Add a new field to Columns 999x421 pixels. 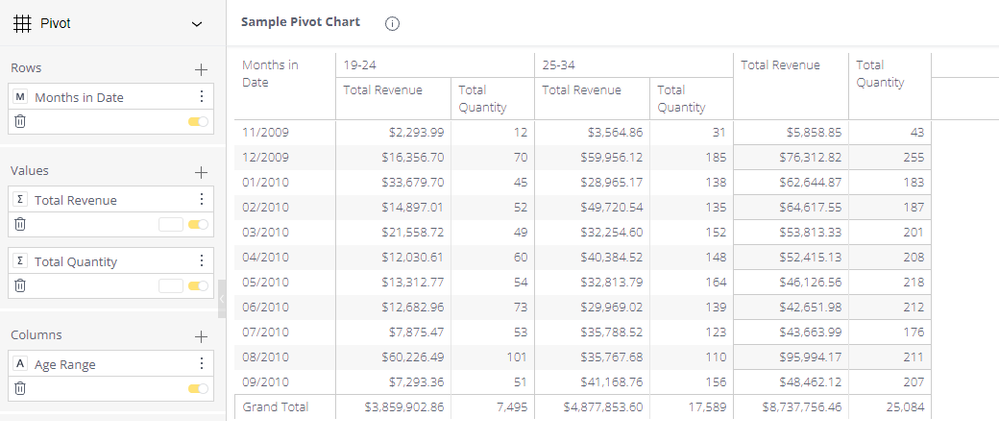[201, 336]
